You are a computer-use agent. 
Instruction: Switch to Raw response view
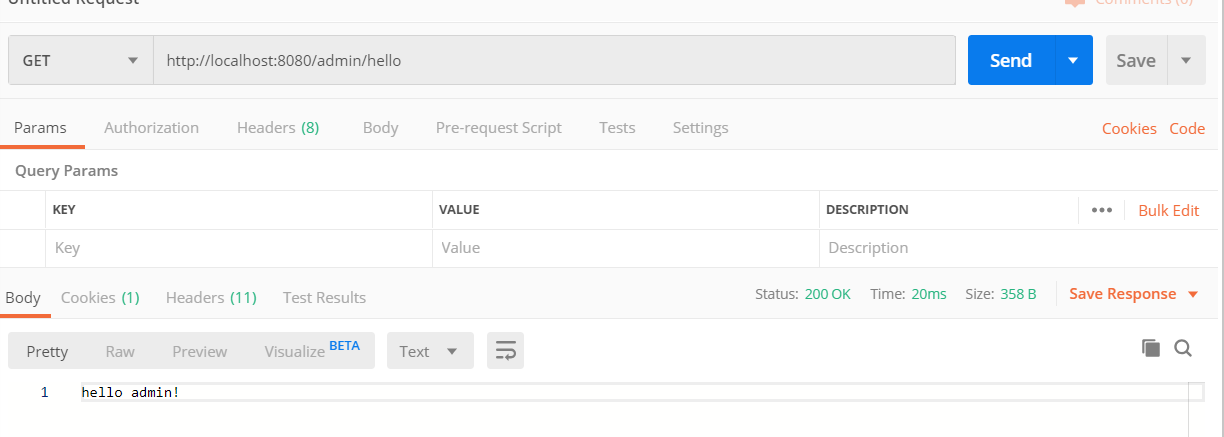[120, 351]
